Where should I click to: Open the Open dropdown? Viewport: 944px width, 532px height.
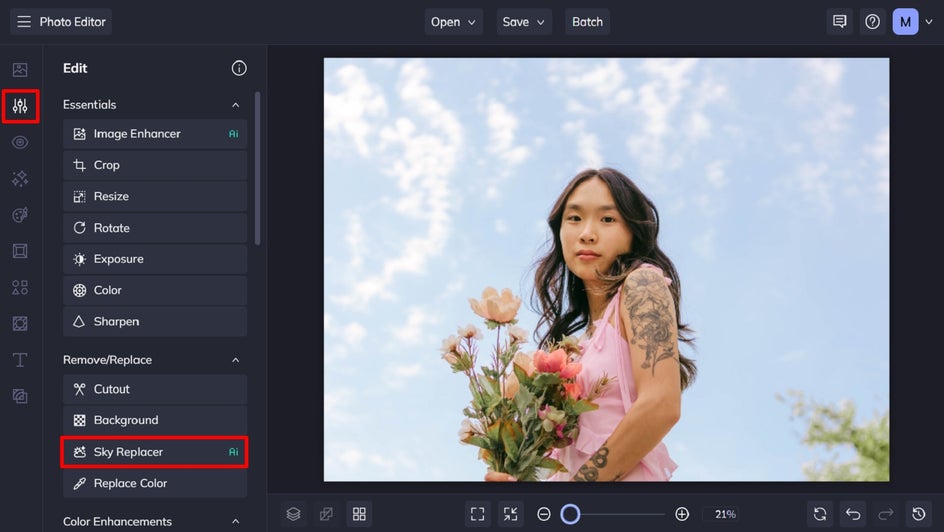pyautogui.click(x=453, y=22)
